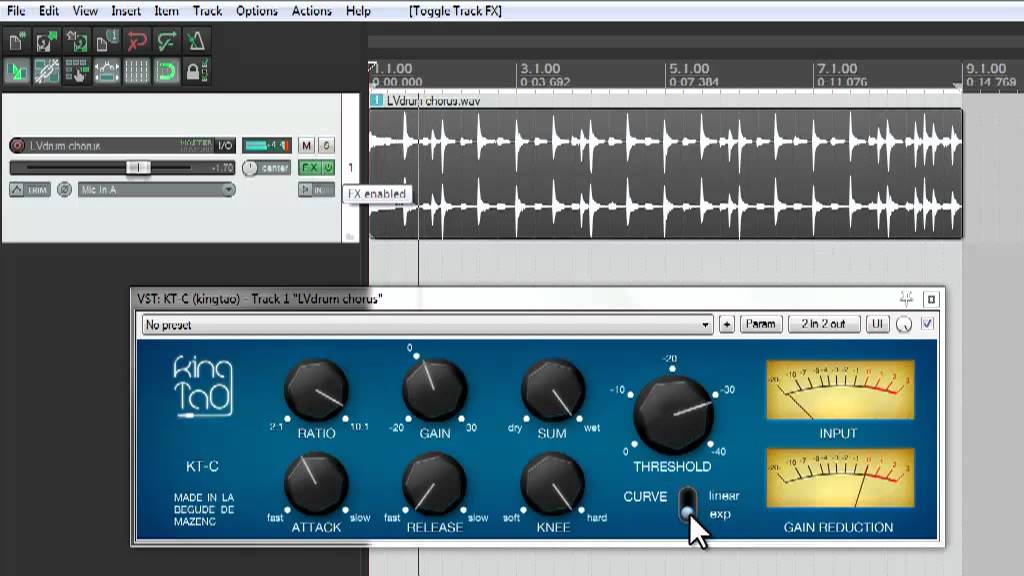Screen dimensions: 1024x576
Task: Open the Item menu
Action: click(x=166, y=10)
